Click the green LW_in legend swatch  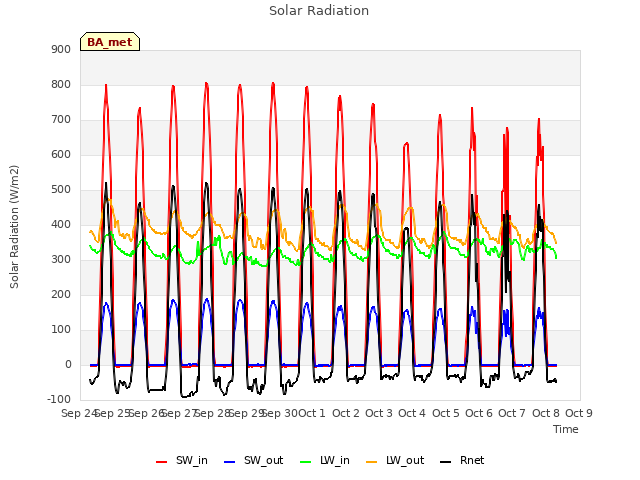(306, 462)
